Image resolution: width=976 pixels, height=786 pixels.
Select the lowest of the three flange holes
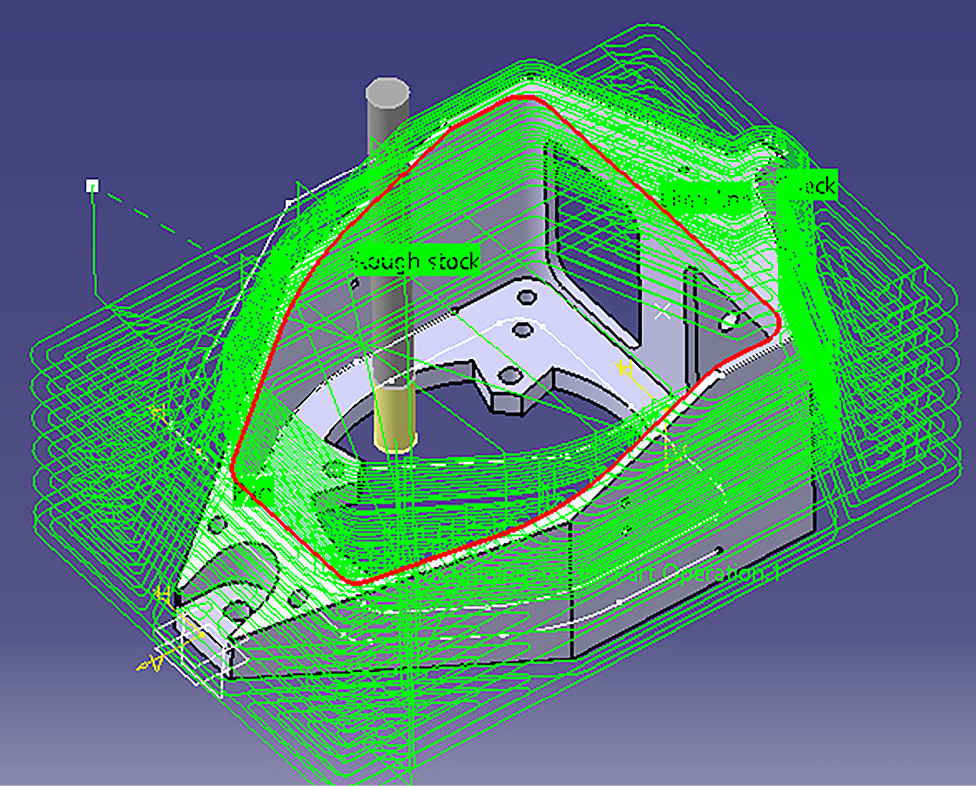(x=509, y=375)
